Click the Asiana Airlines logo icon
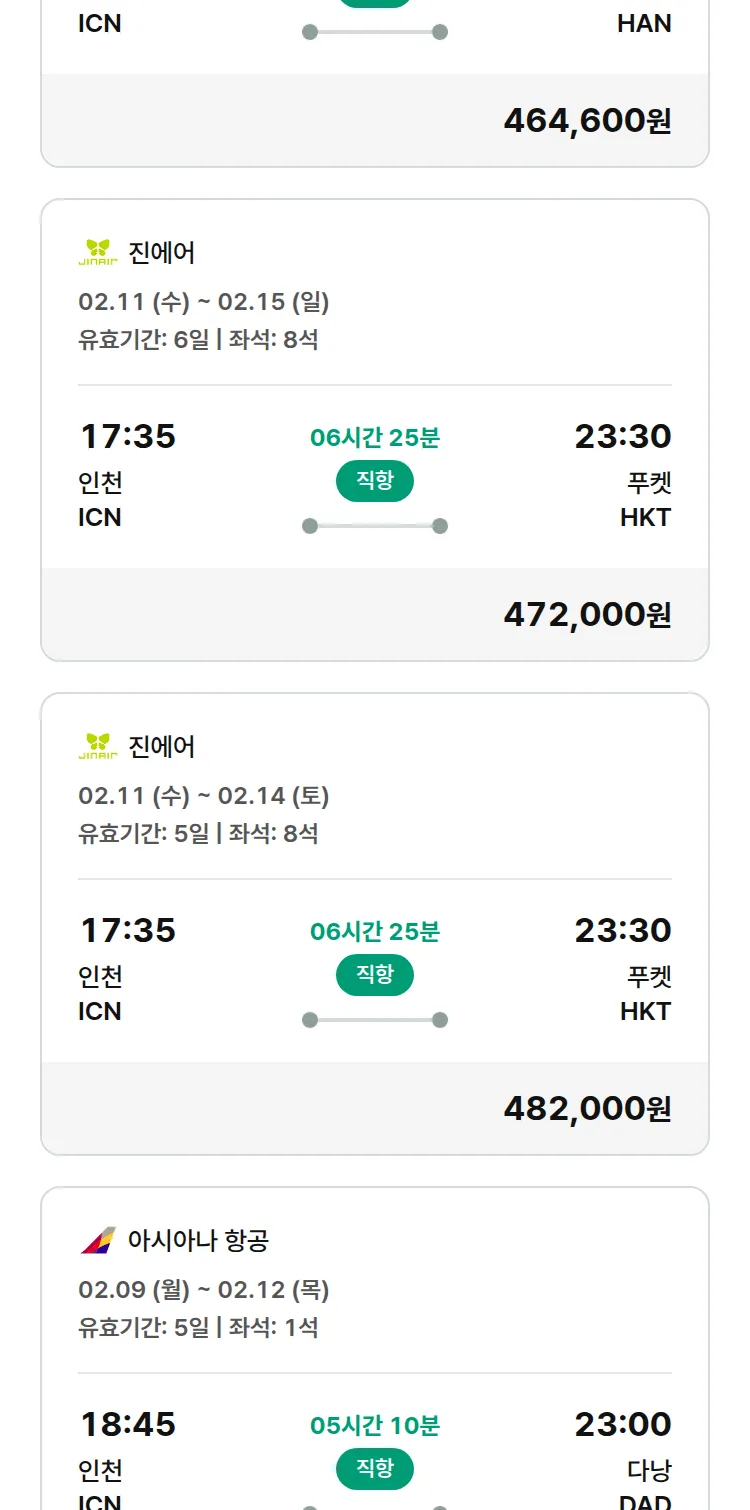This screenshot has height=1510, width=750. point(98,1241)
